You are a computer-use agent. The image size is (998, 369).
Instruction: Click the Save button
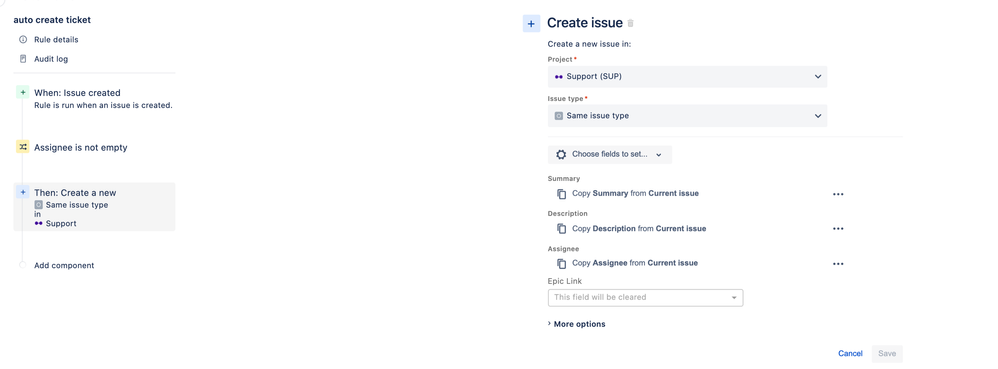pos(887,354)
